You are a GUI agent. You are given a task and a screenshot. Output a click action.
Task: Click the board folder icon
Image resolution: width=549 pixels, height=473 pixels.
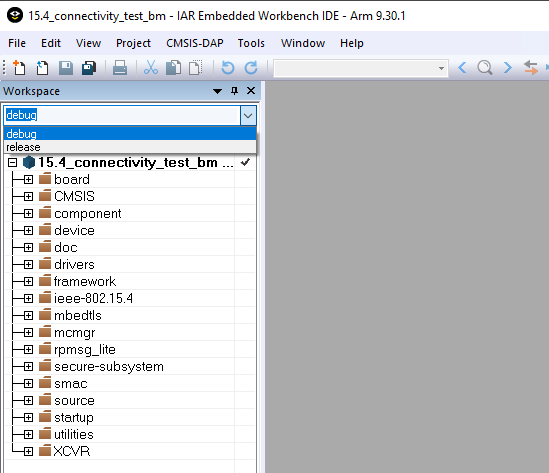[45, 179]
